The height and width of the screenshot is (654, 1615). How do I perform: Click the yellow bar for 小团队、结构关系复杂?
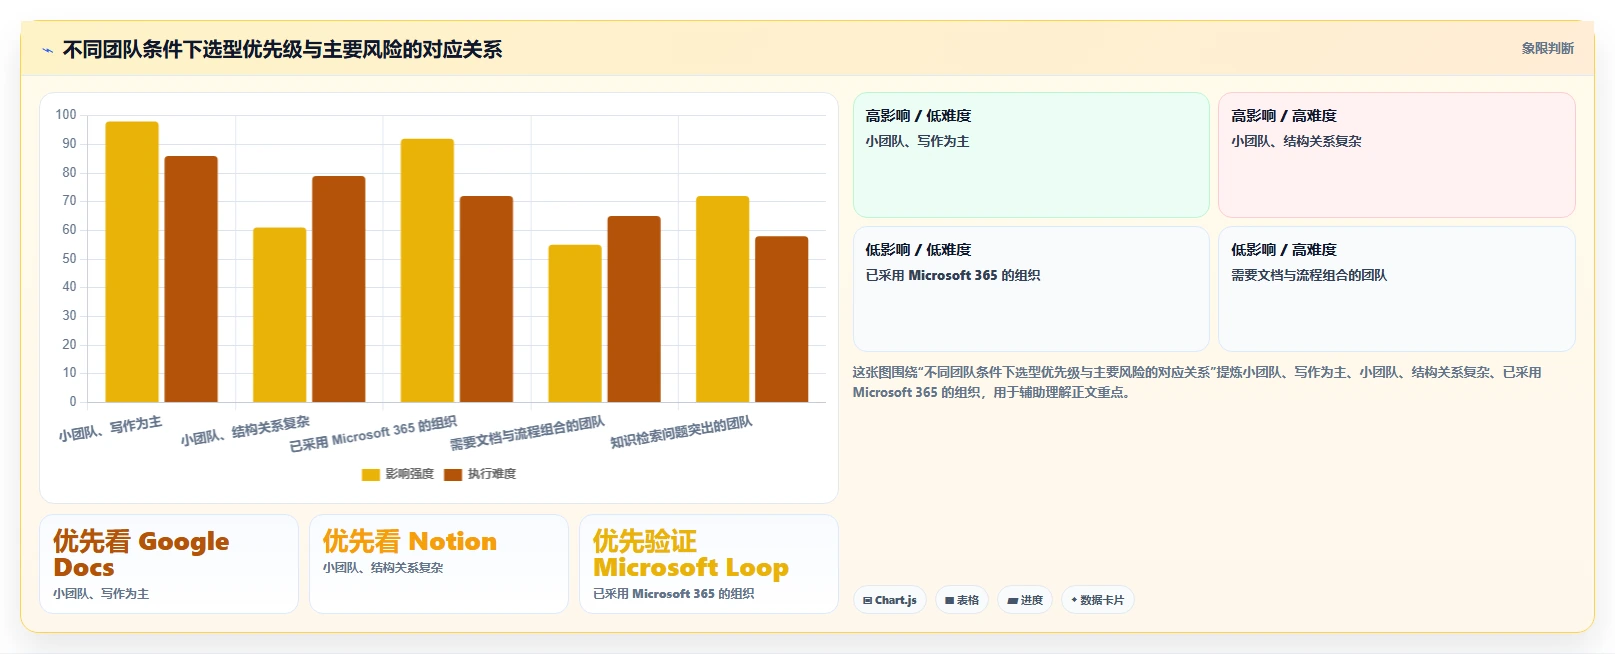(280, 315)
